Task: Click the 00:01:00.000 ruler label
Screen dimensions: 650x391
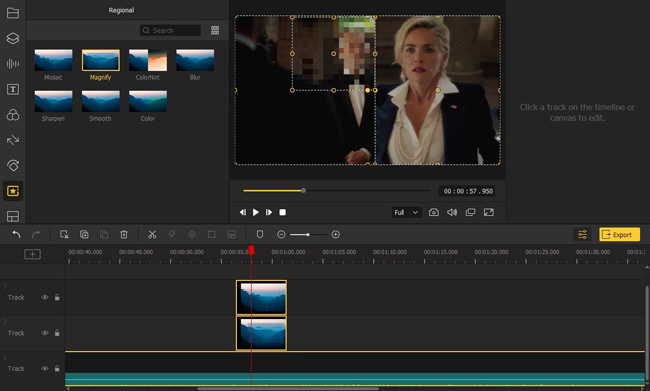Action: (x=289, y=252)
